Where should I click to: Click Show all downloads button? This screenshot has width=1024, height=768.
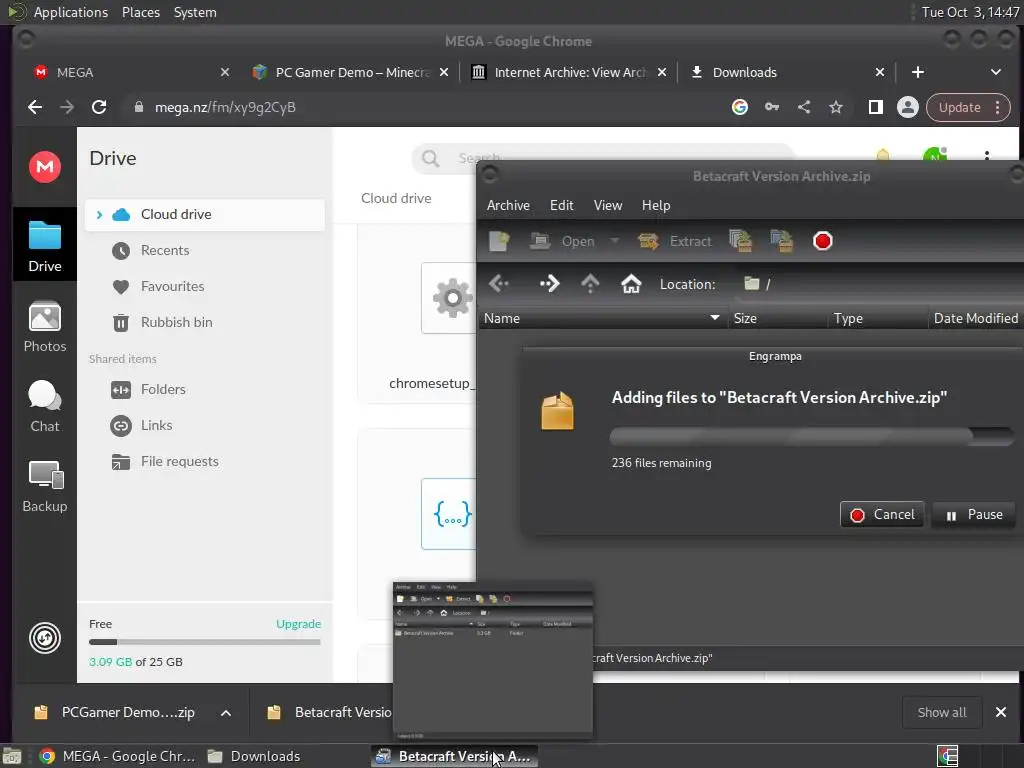(x=942, y=712)
